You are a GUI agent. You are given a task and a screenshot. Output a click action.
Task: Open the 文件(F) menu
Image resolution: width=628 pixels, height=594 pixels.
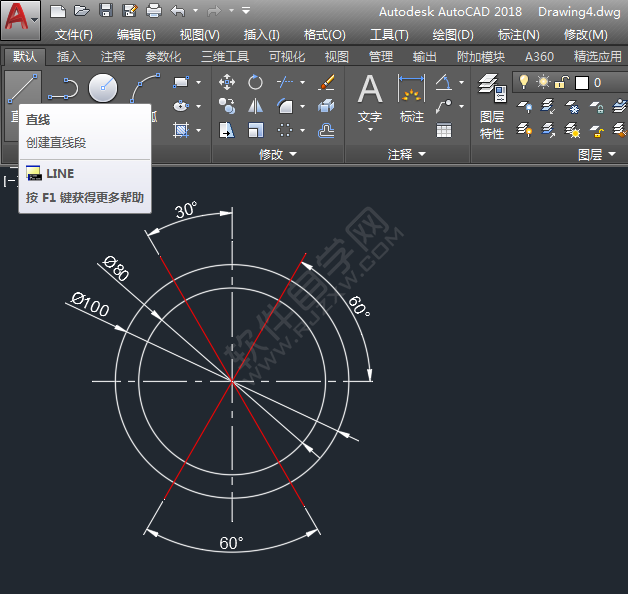click(x=74, y=34)
